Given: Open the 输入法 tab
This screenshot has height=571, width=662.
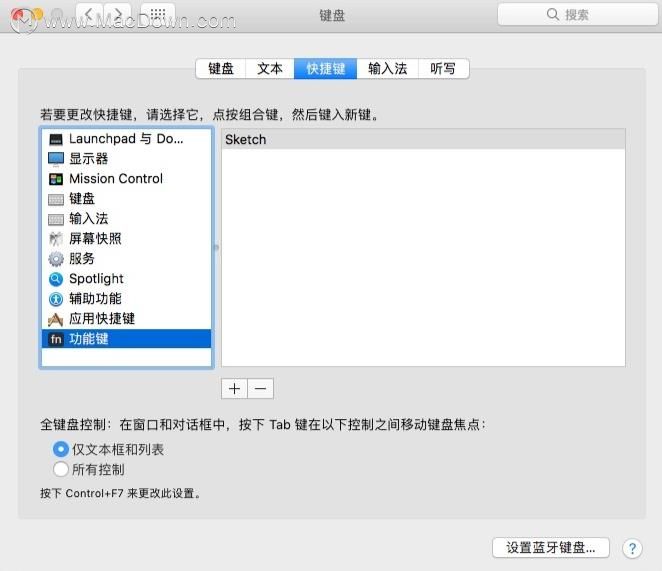Looking at the screenshot, I should coord(388,68).
